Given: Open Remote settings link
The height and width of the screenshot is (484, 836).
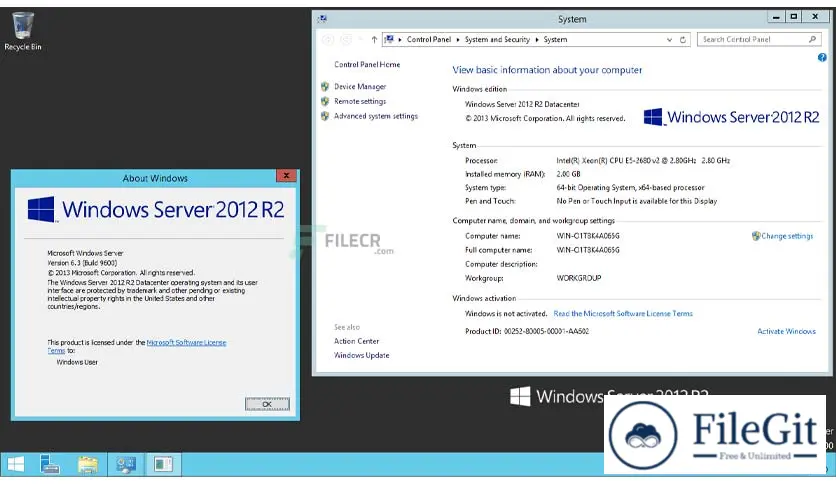Looking at the screenshot, I should click(360, 101).
